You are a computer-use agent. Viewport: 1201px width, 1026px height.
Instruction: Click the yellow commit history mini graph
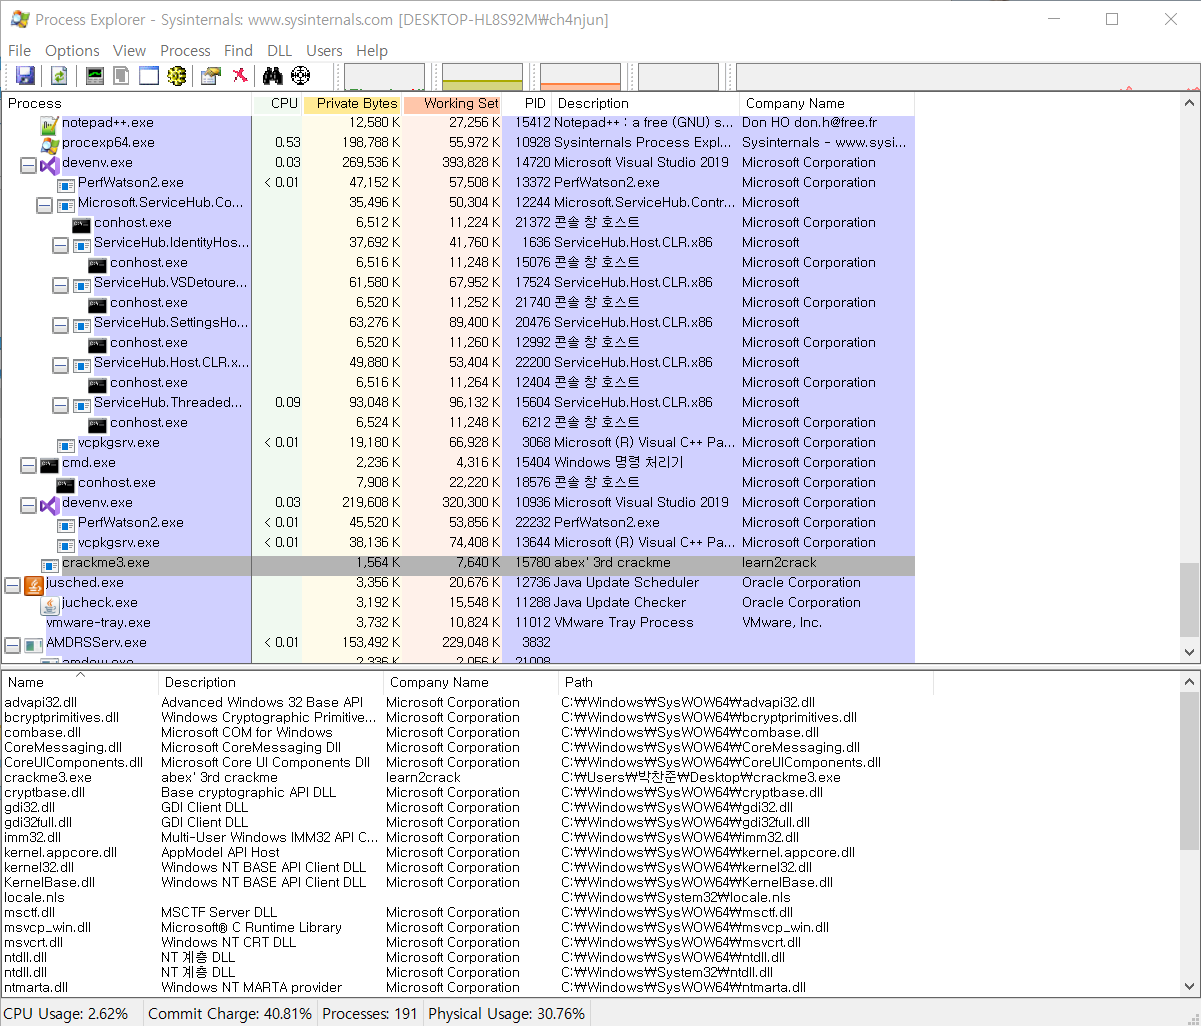(482, 77)
